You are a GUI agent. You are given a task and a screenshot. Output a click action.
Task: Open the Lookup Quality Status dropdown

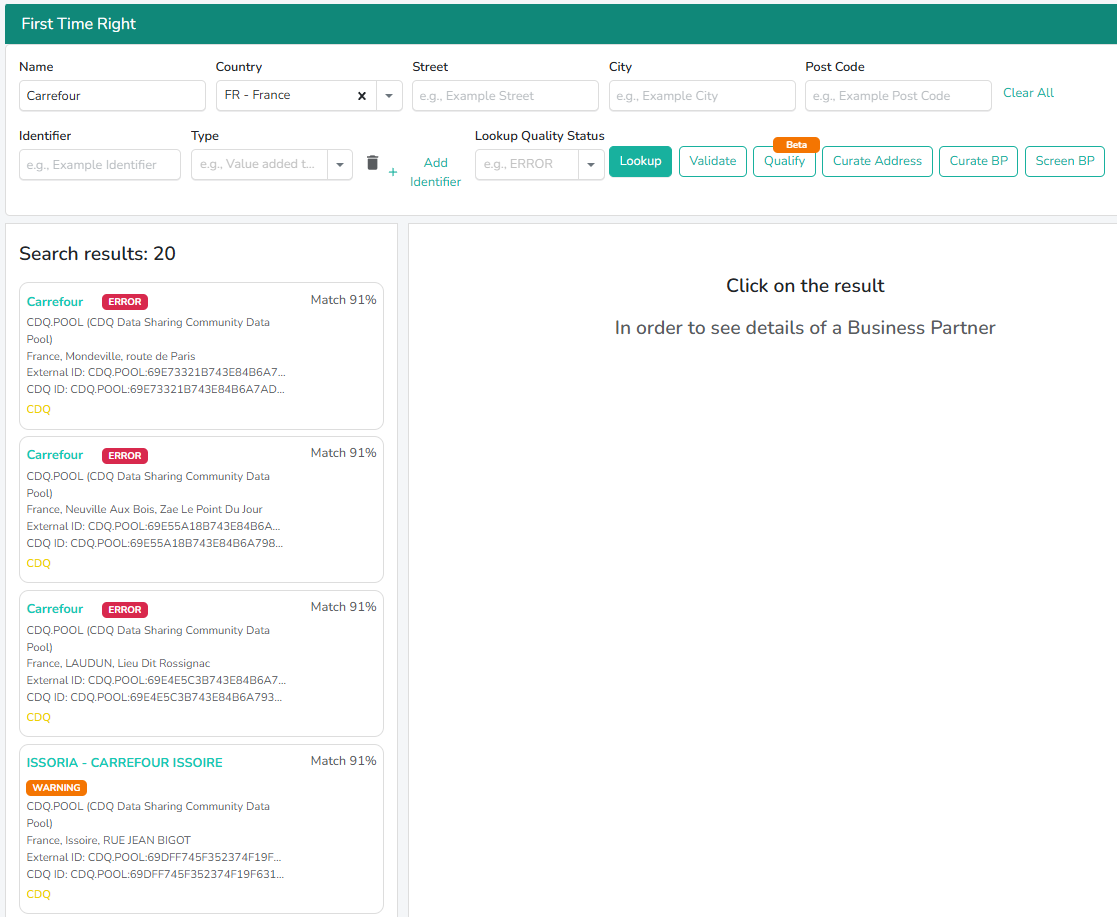pos(591,165)
